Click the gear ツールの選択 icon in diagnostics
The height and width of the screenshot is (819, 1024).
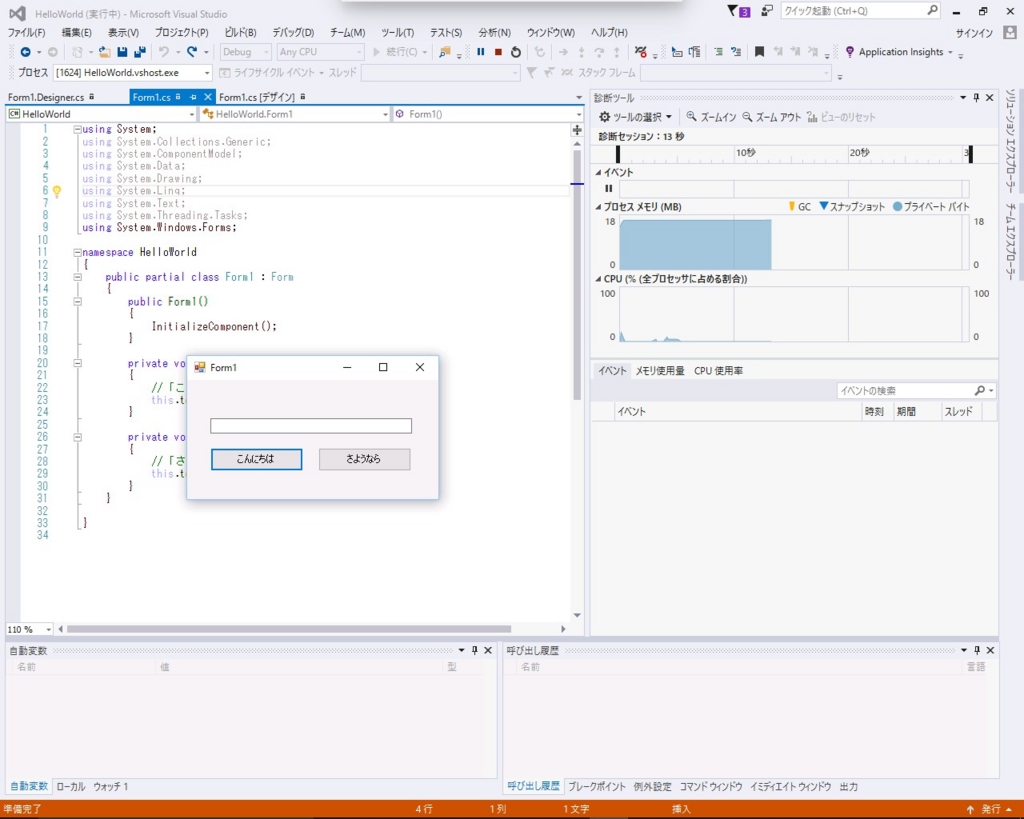pyautogui.click(x=605, y=117)
